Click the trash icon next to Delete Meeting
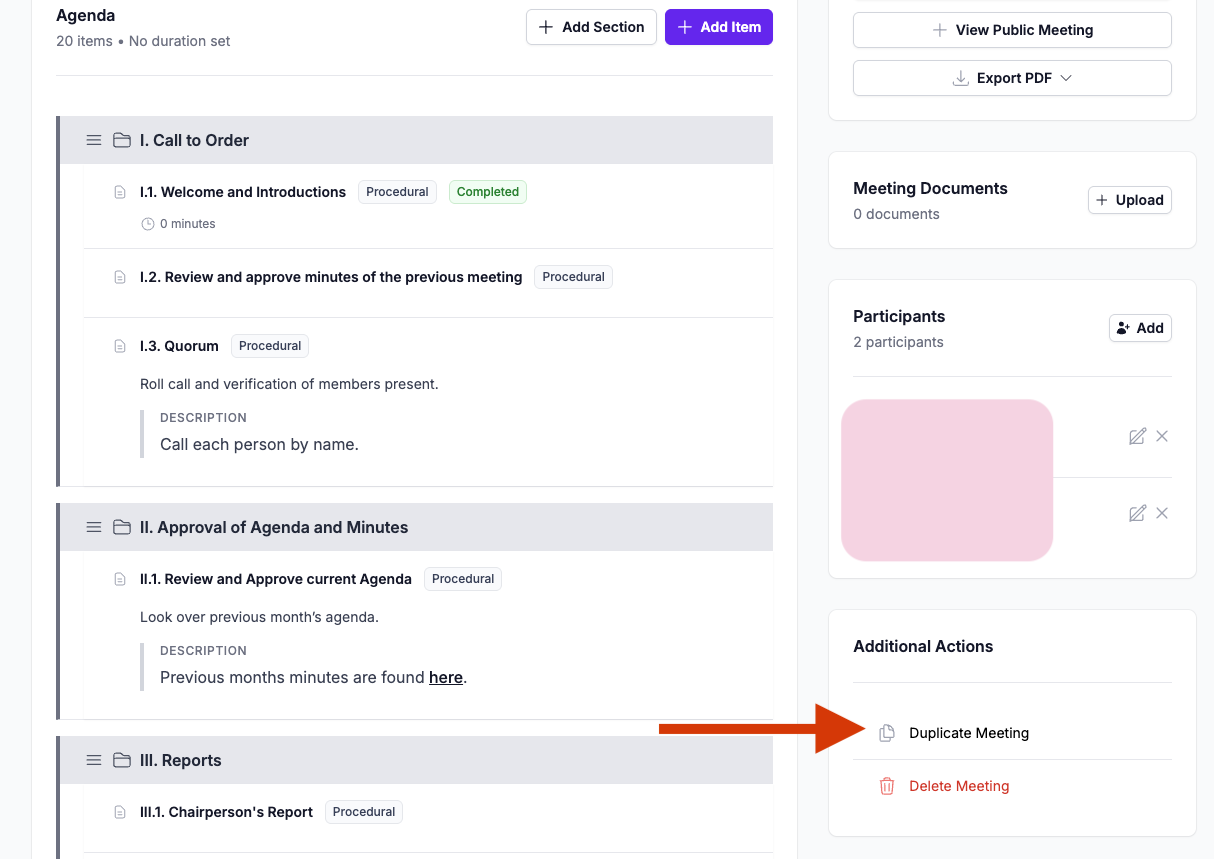This screenshot has width=1214, height=859. 887,786
